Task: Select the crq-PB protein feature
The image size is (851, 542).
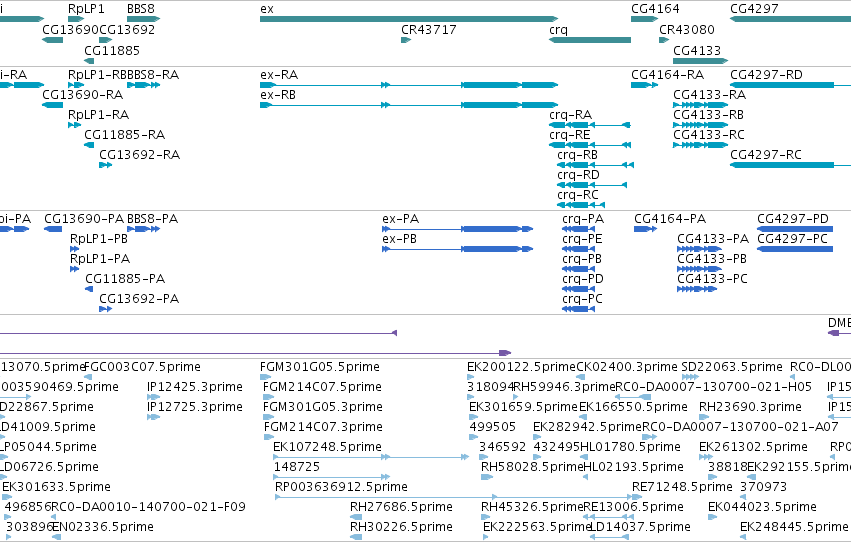Action: [579, 269]
